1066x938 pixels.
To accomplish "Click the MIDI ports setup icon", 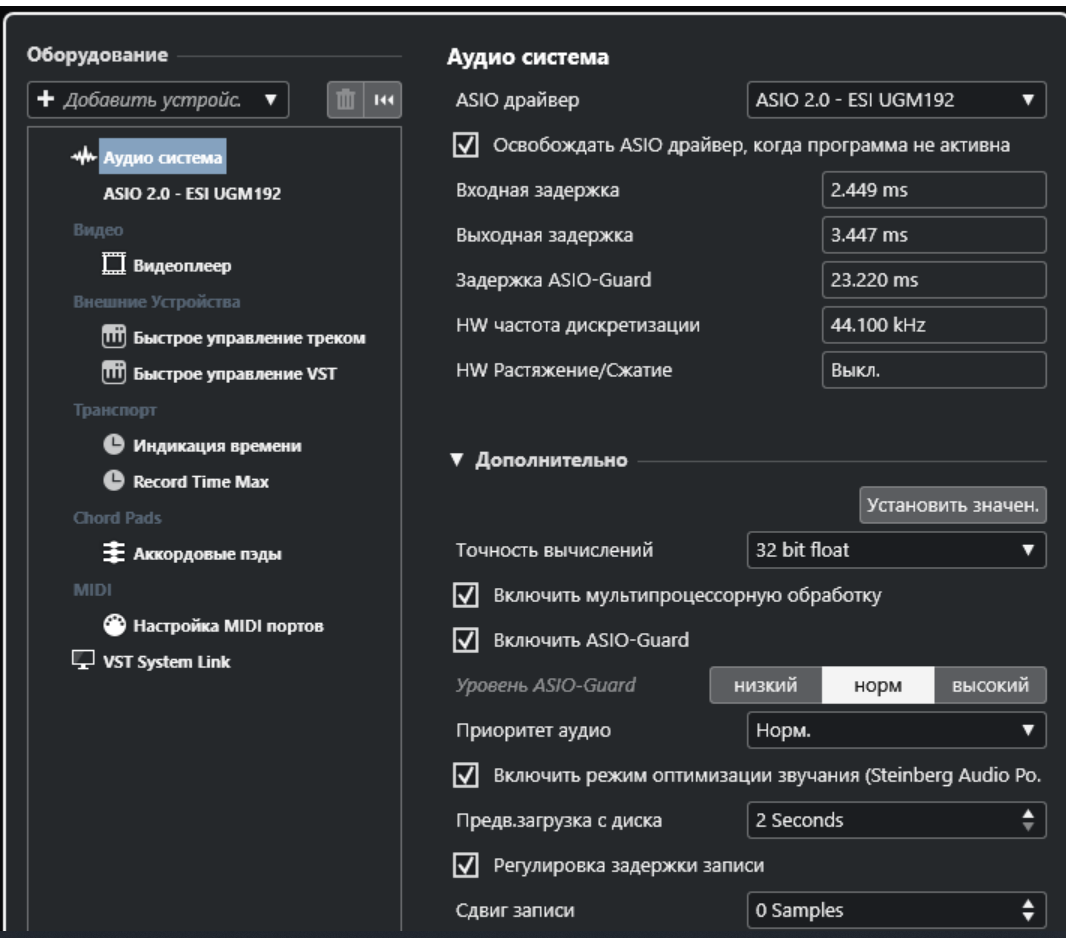I will click(115, 625).
